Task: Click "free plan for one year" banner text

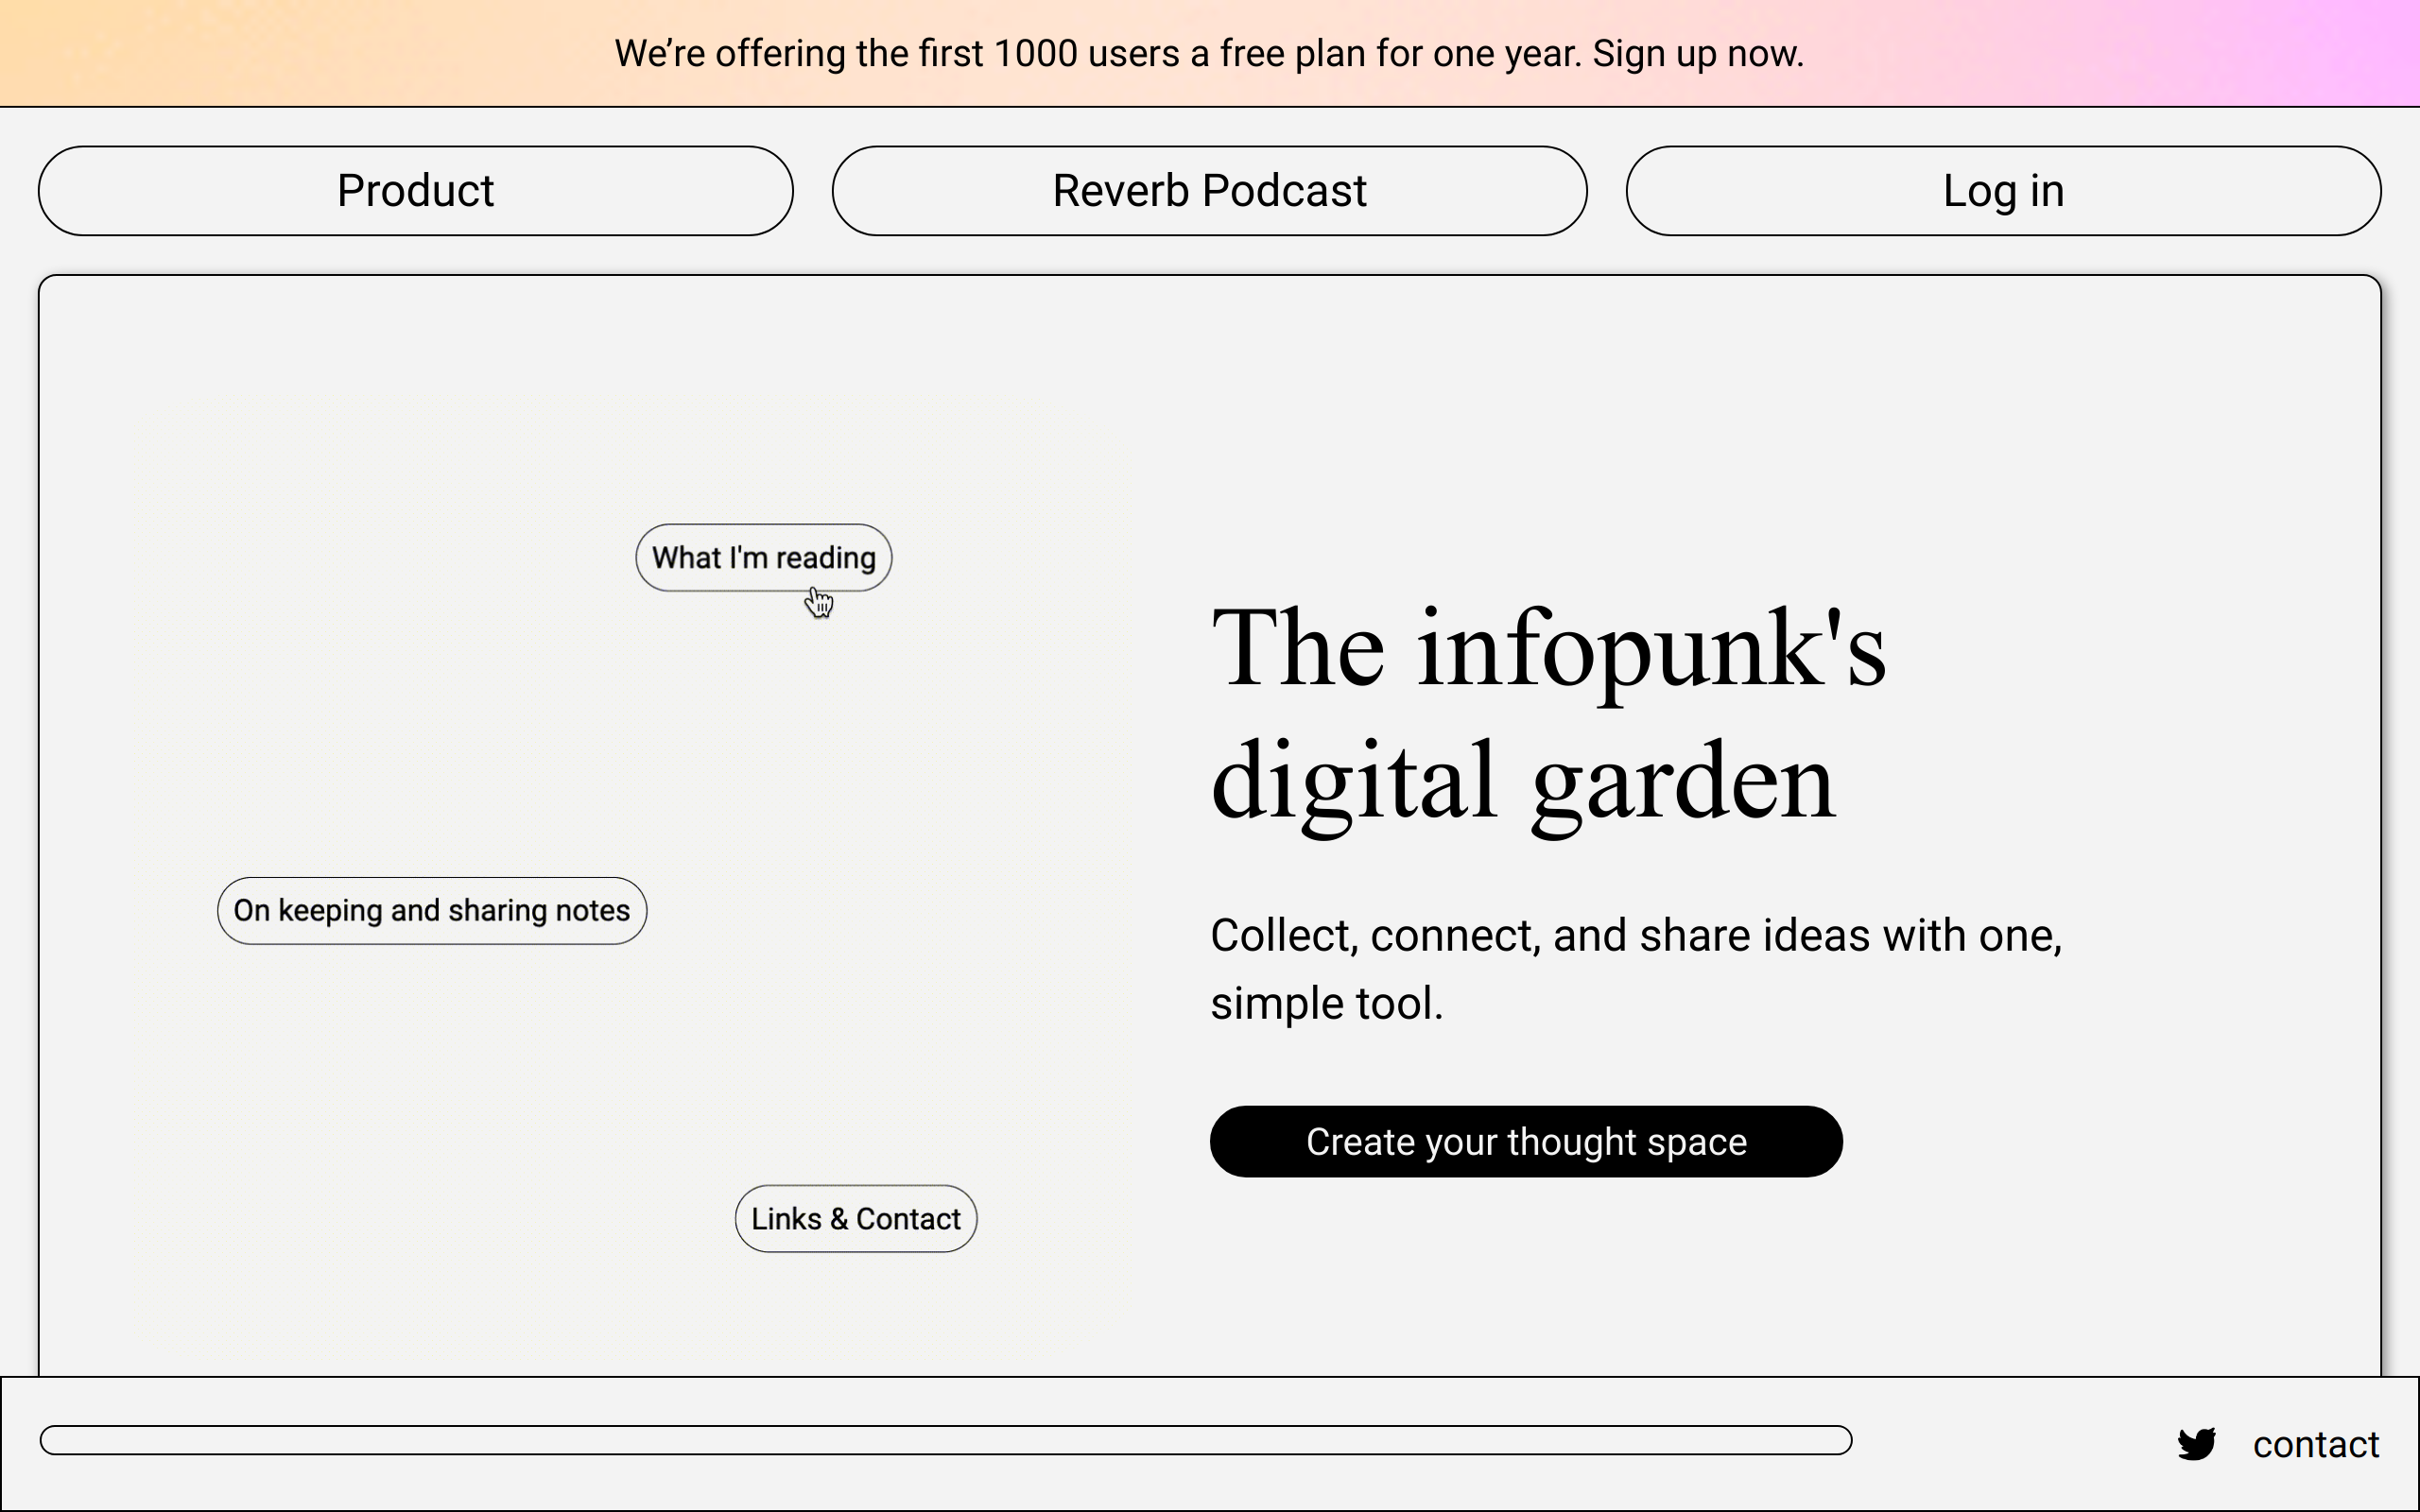Action: 1400,53
